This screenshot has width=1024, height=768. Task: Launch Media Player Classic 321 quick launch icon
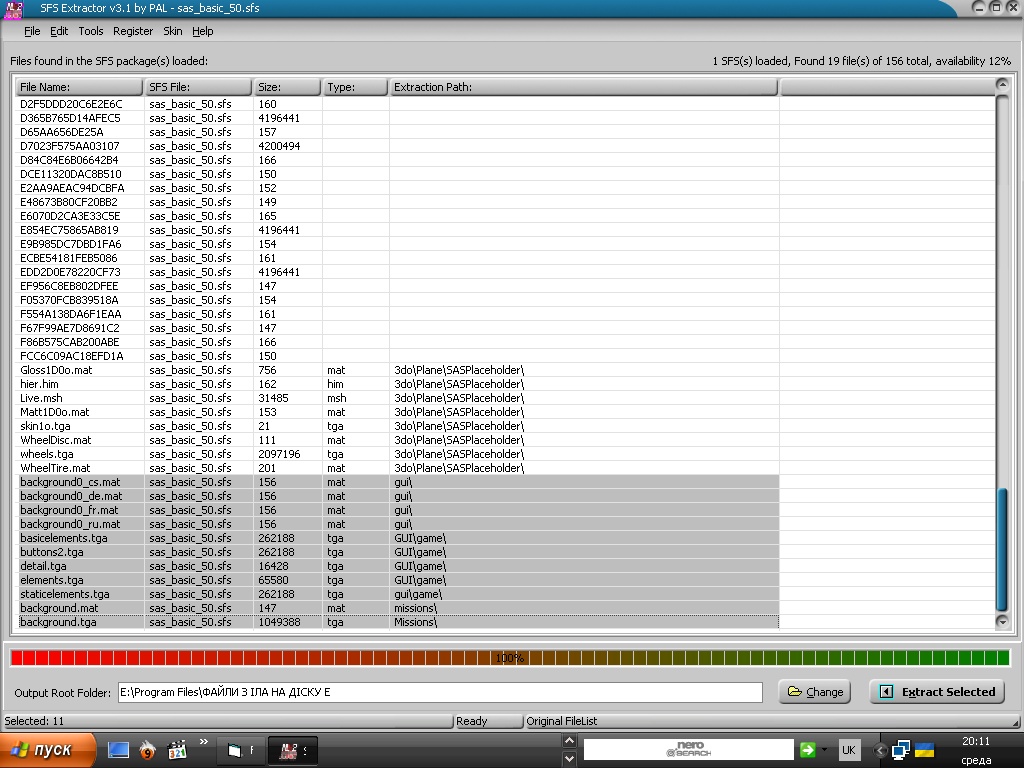(x=177, y=750)
